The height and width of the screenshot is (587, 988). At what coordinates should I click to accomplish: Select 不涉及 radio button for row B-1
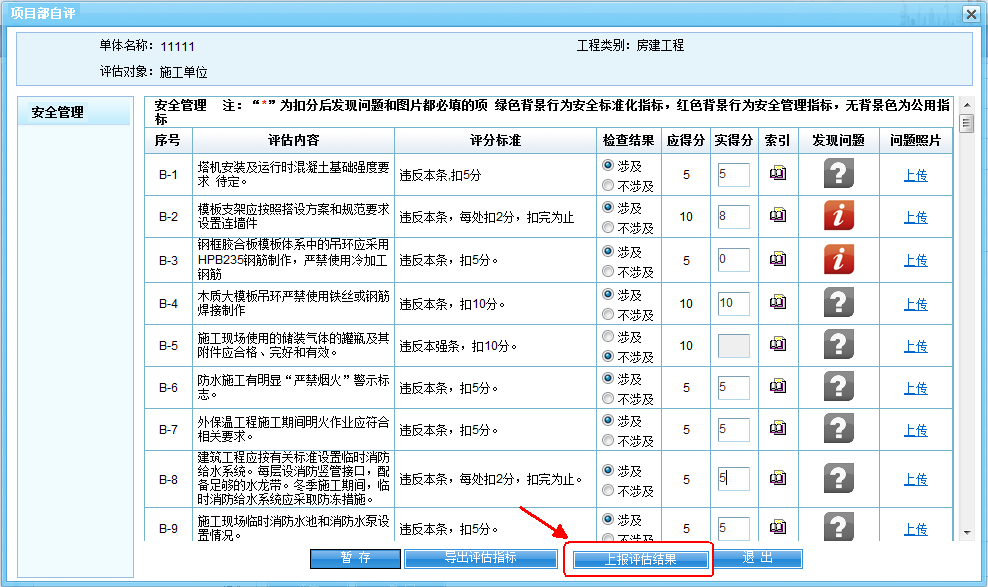pyautogui.click(x=607, y=185)
